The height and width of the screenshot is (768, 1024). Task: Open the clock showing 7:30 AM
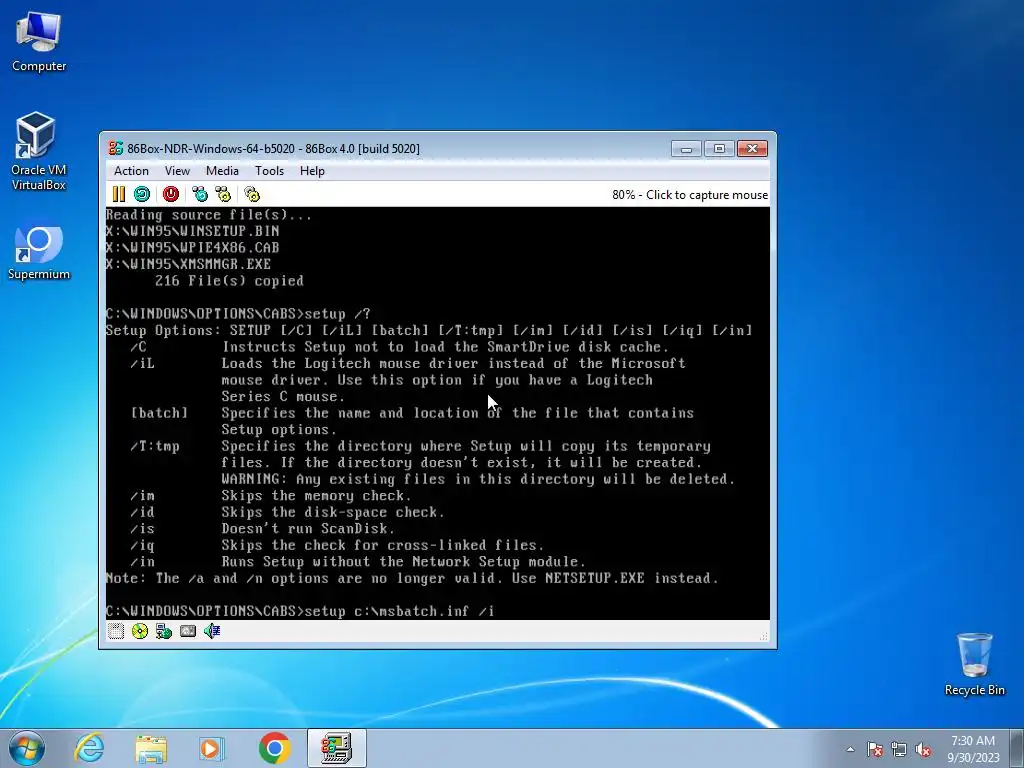point(973,749)
